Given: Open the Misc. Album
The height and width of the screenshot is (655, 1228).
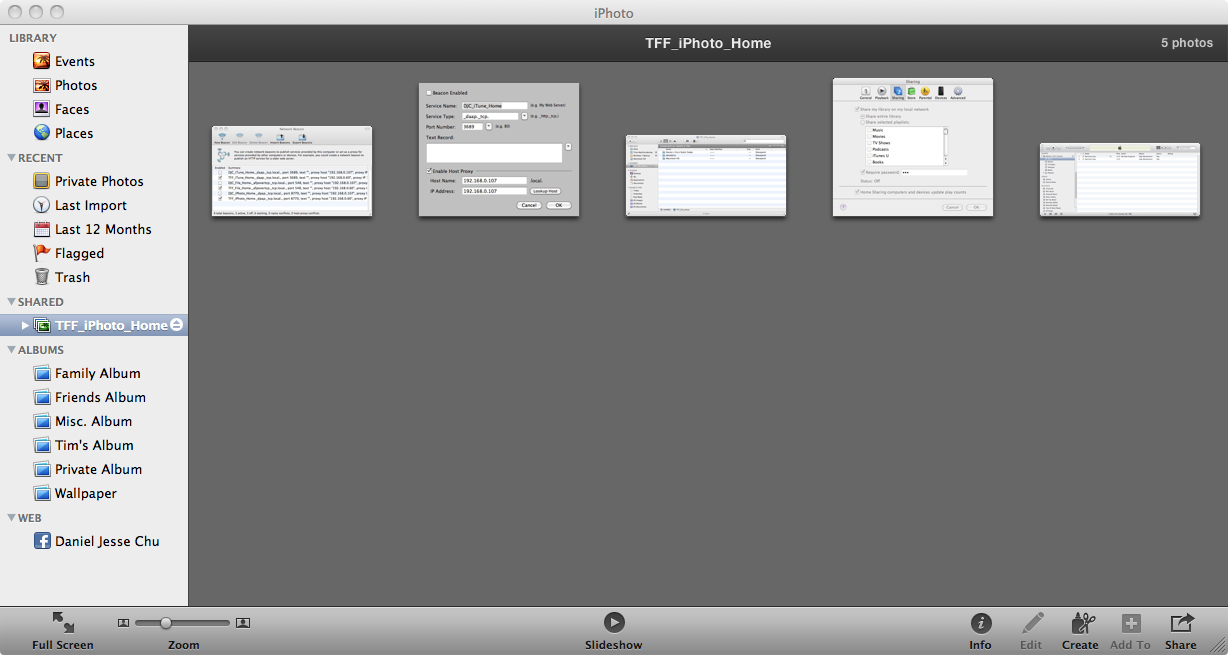Looking at the screenshot, I should 93,421.
